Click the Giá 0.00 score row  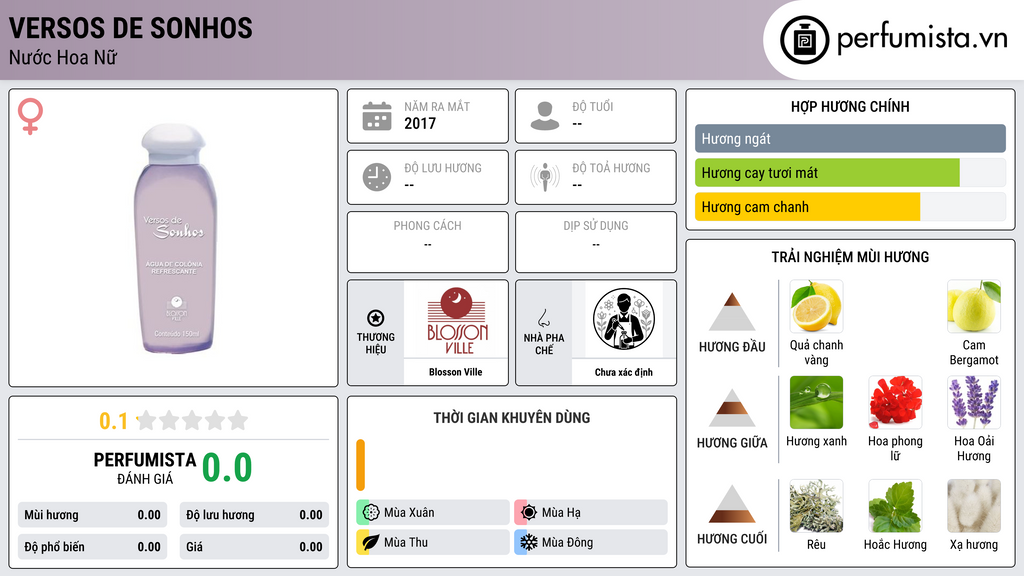point(254,547)
